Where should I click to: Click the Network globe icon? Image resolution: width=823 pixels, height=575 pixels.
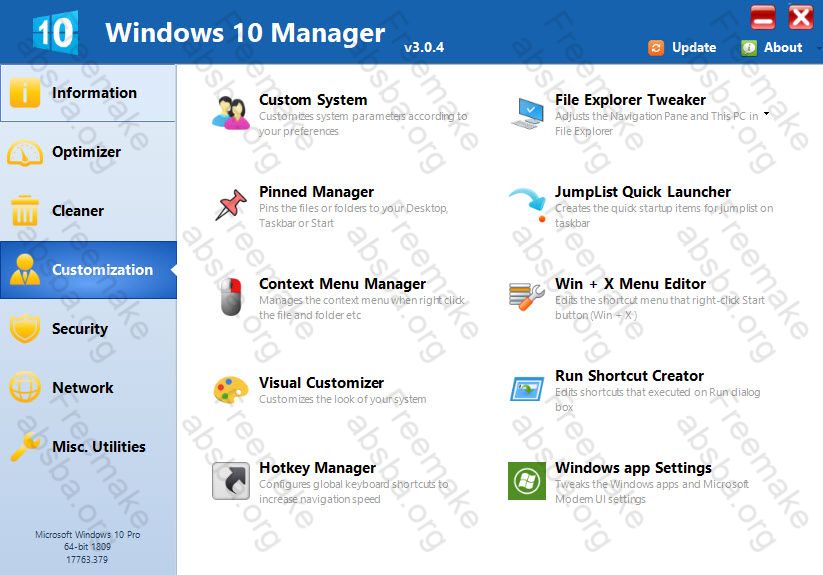click(25, 387)
